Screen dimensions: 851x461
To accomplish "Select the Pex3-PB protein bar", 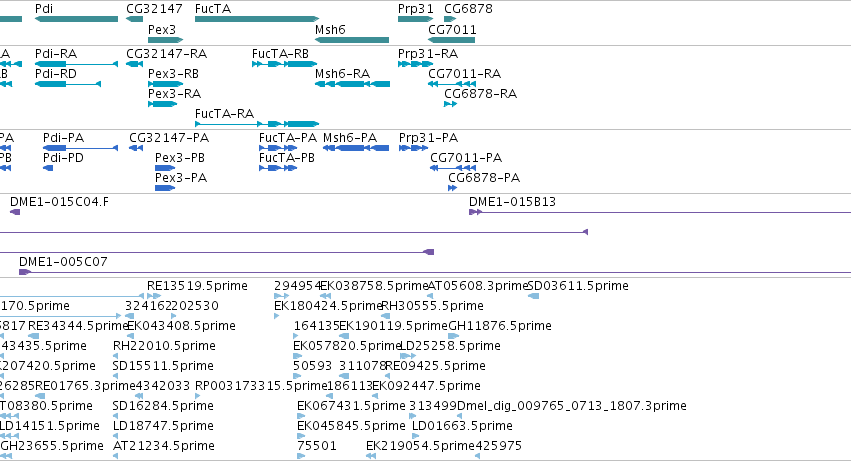I will tap(165, 168).
